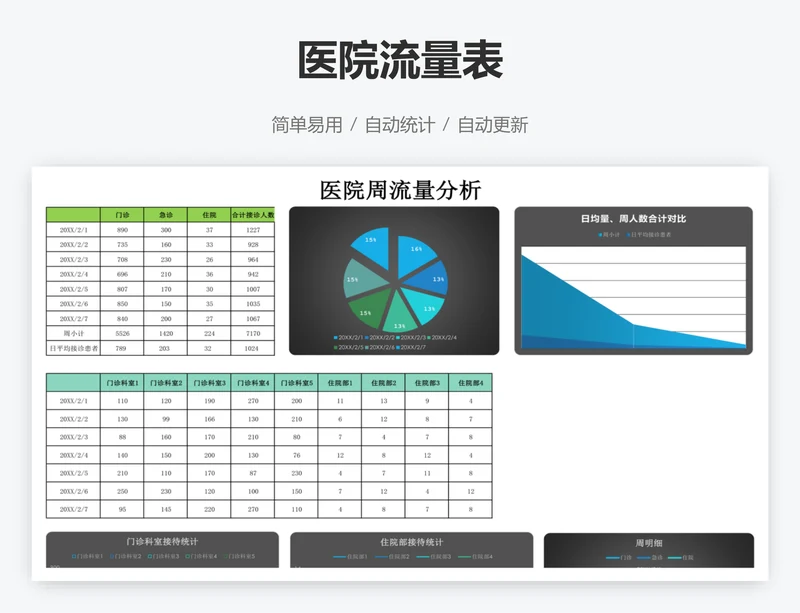Select the cell with value 1067
800x613 pixels.
[253, 318]
